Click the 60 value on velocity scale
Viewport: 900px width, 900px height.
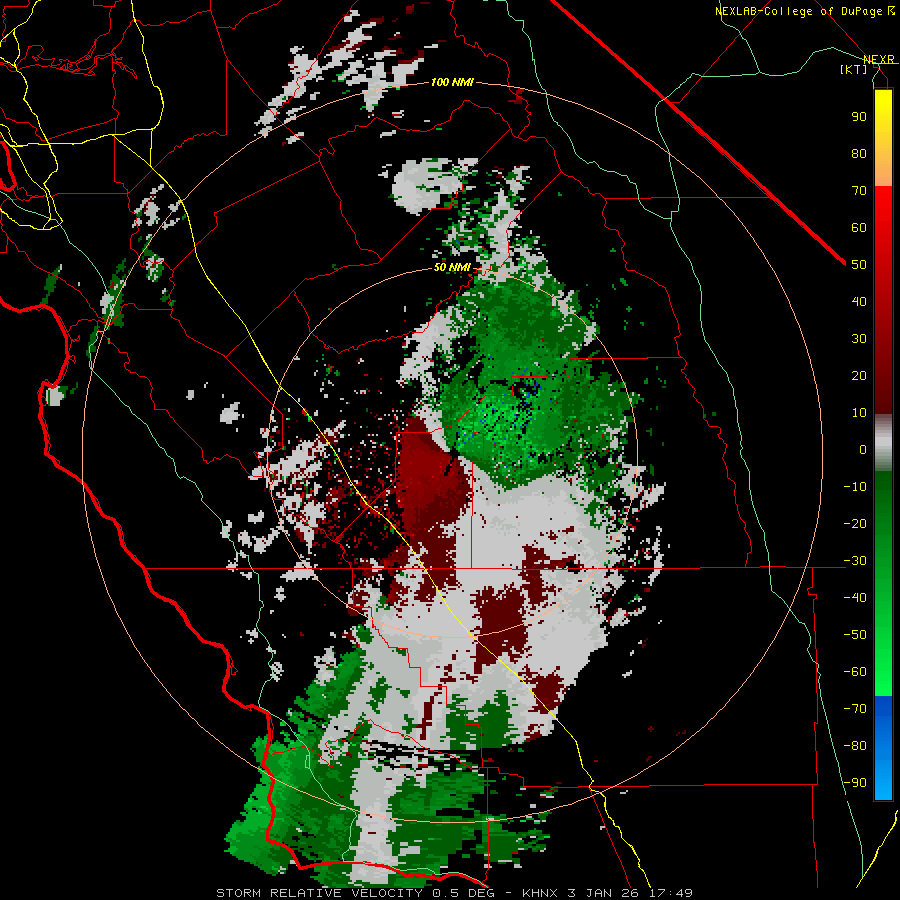tap(859, 228)
